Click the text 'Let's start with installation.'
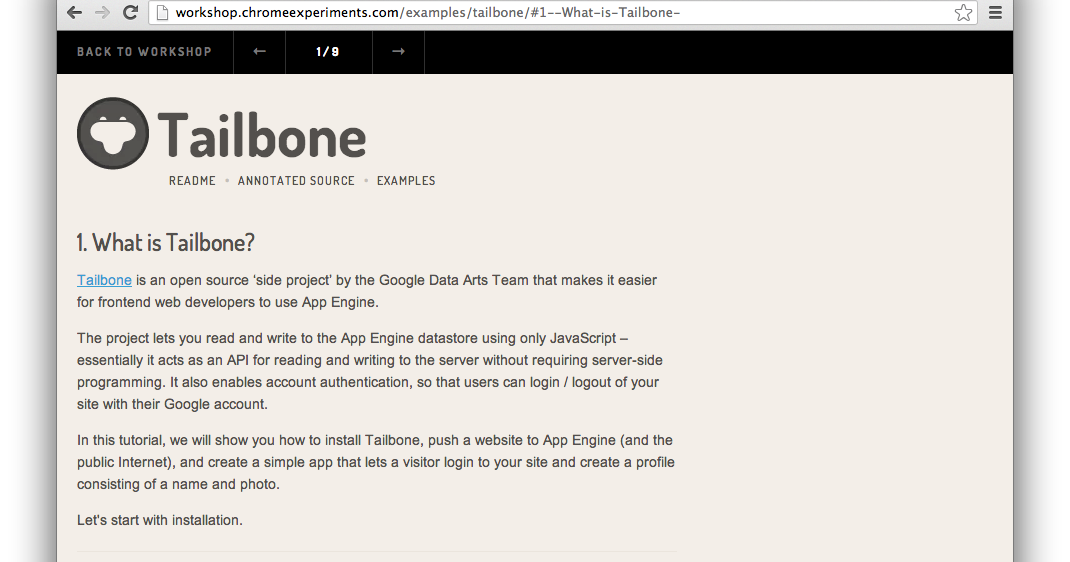1070x562 pixels. click(160, 520)
